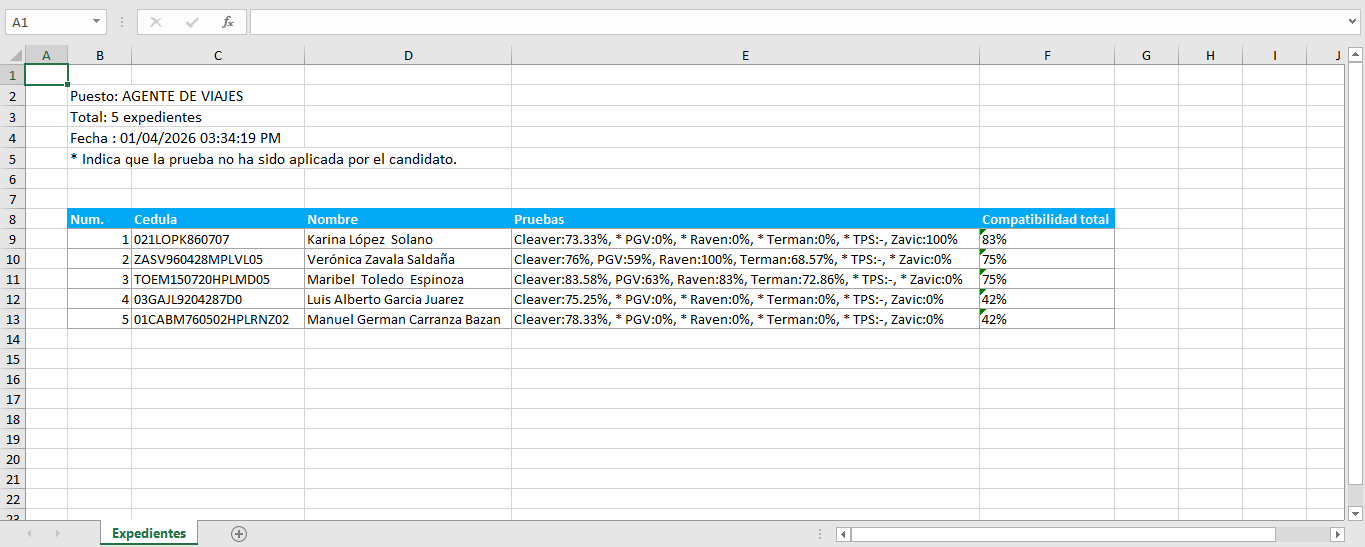Click horizontal scrollbar left arrow
1365x547 pixels.
[x=843, y=534]
